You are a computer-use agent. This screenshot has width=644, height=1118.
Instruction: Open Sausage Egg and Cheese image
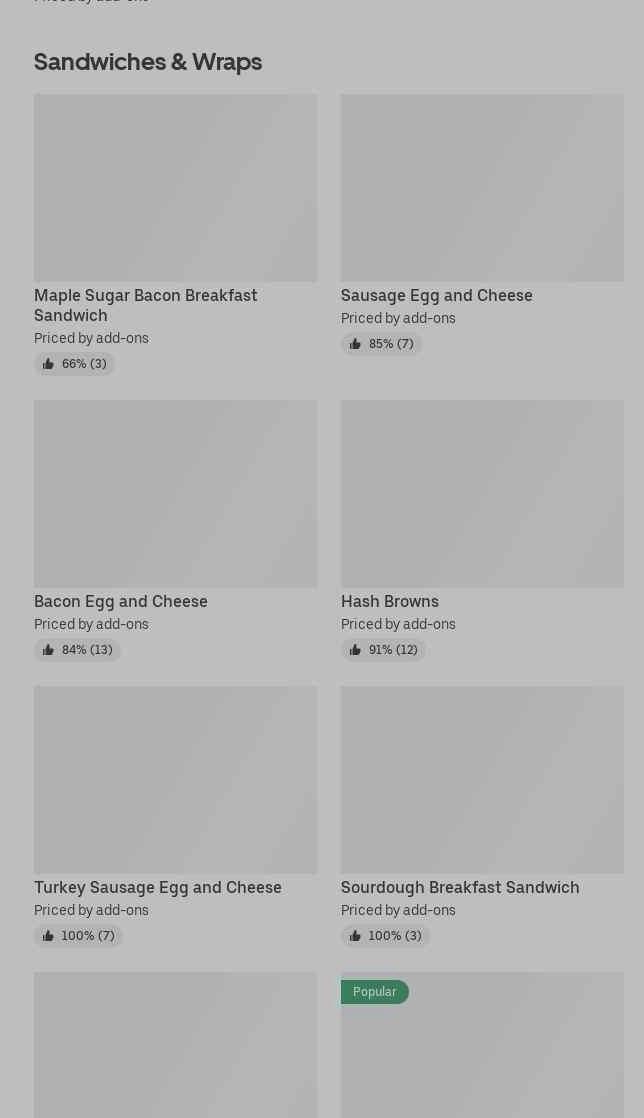pyautogui.click(x=482, y=188)
